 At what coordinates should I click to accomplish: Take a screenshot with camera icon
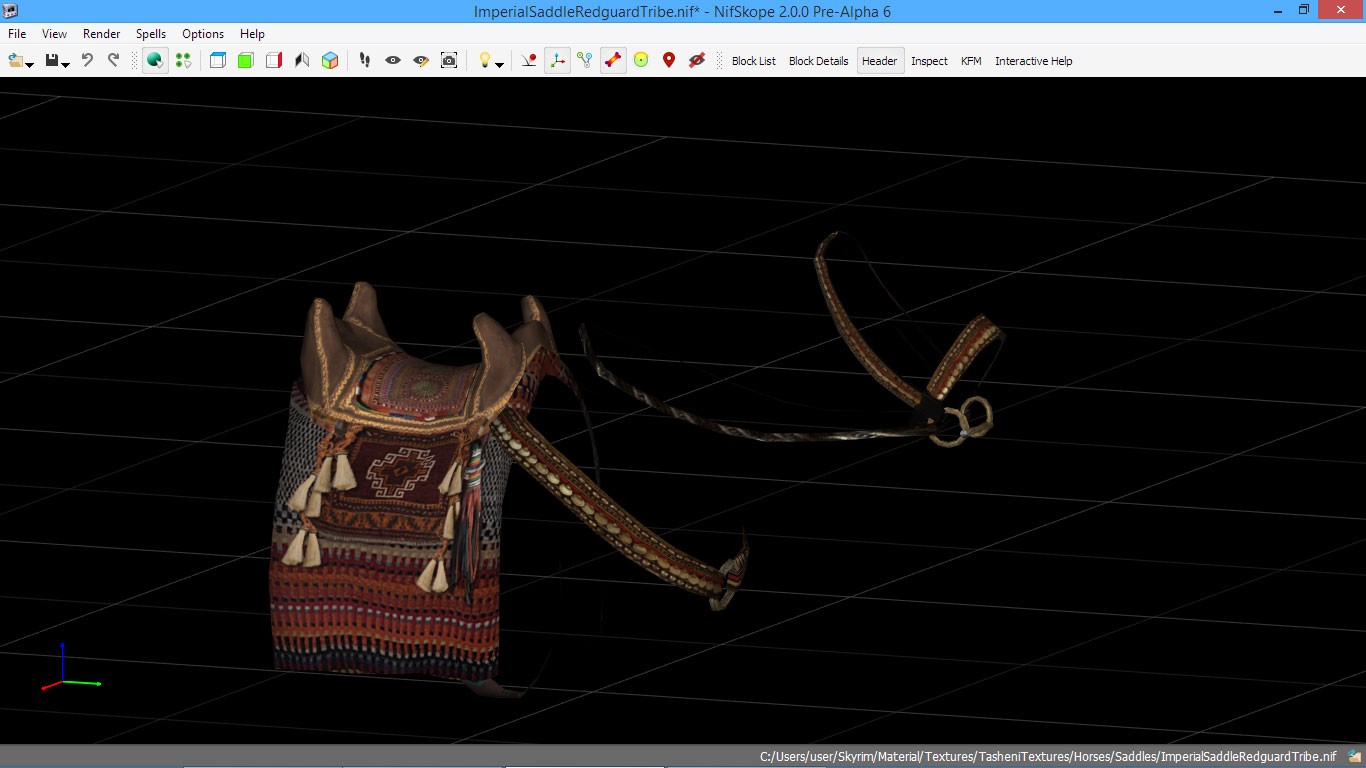tap(449, 61)
